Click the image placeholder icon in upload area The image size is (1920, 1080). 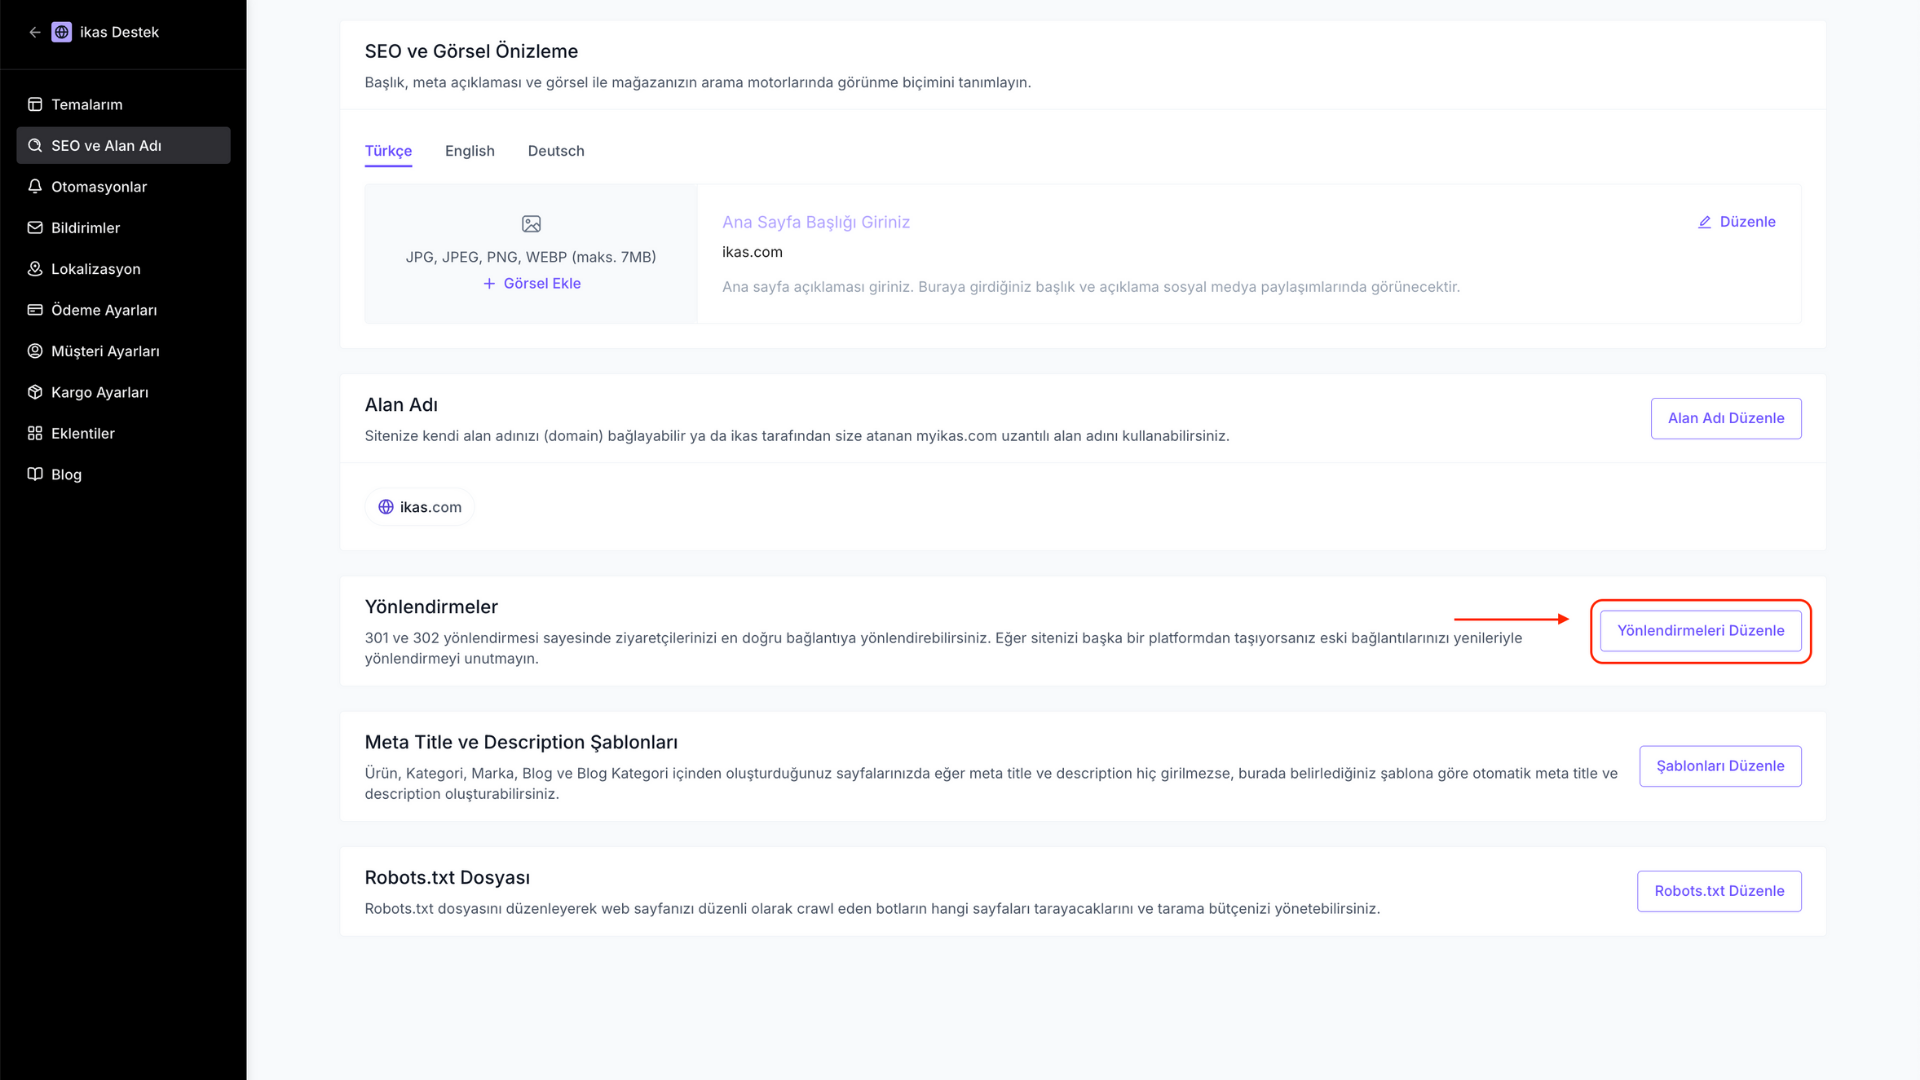click(531, 224)
